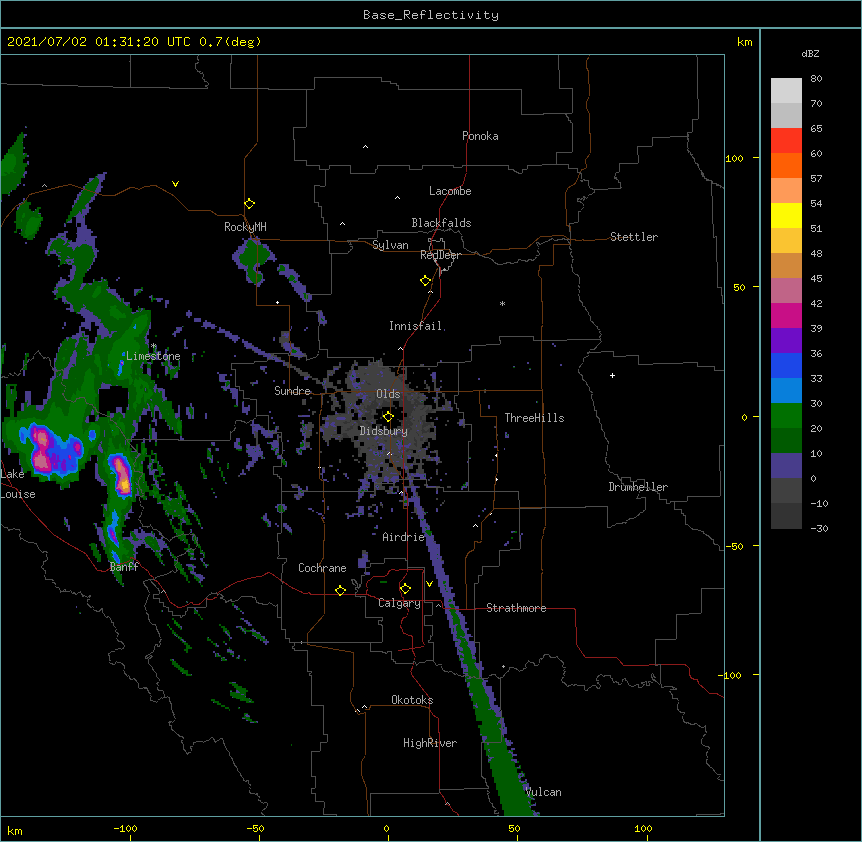This screenshot has height=842, width=862.
Task: Click the Blackfalds city label
Action: click(441, 223)
